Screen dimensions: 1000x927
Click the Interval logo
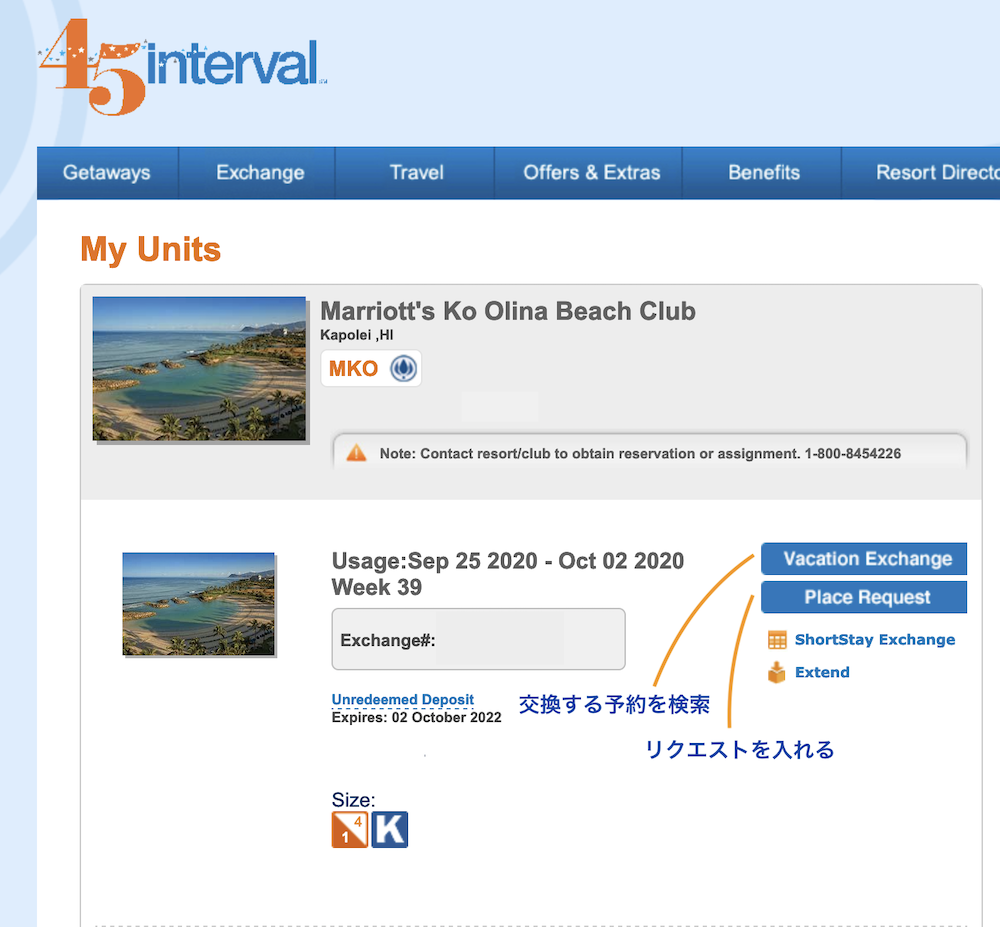180,68
